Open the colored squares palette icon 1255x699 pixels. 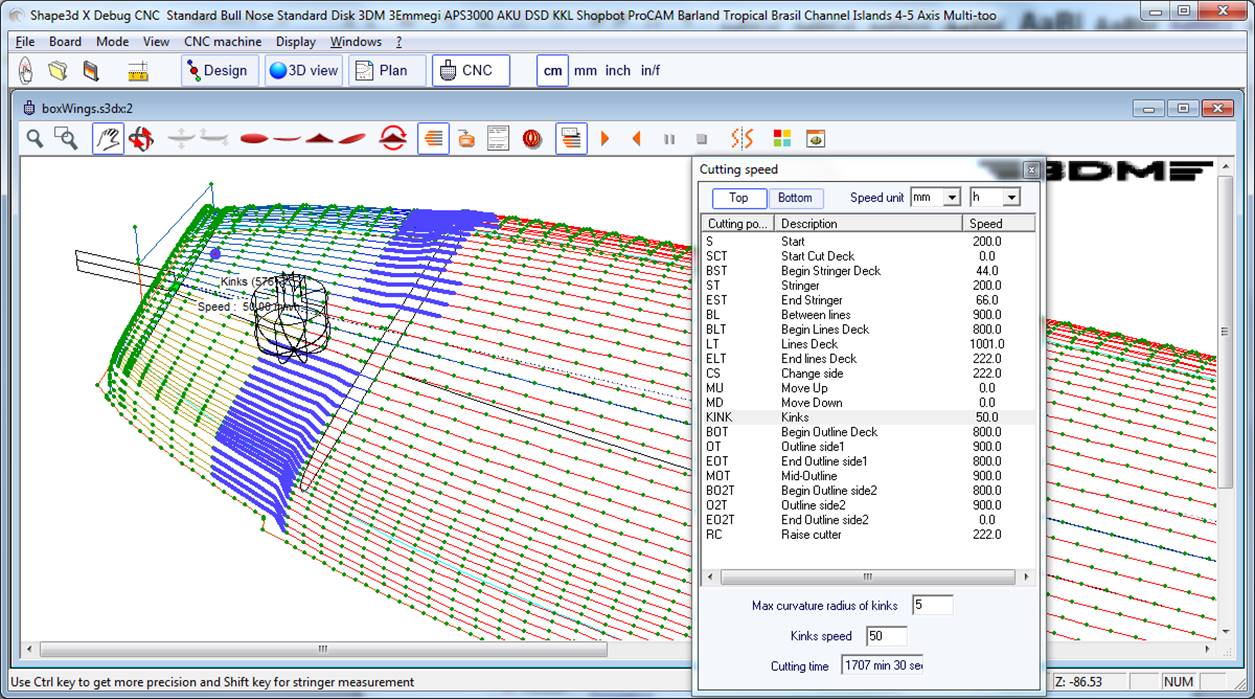(x=783, y=139)
